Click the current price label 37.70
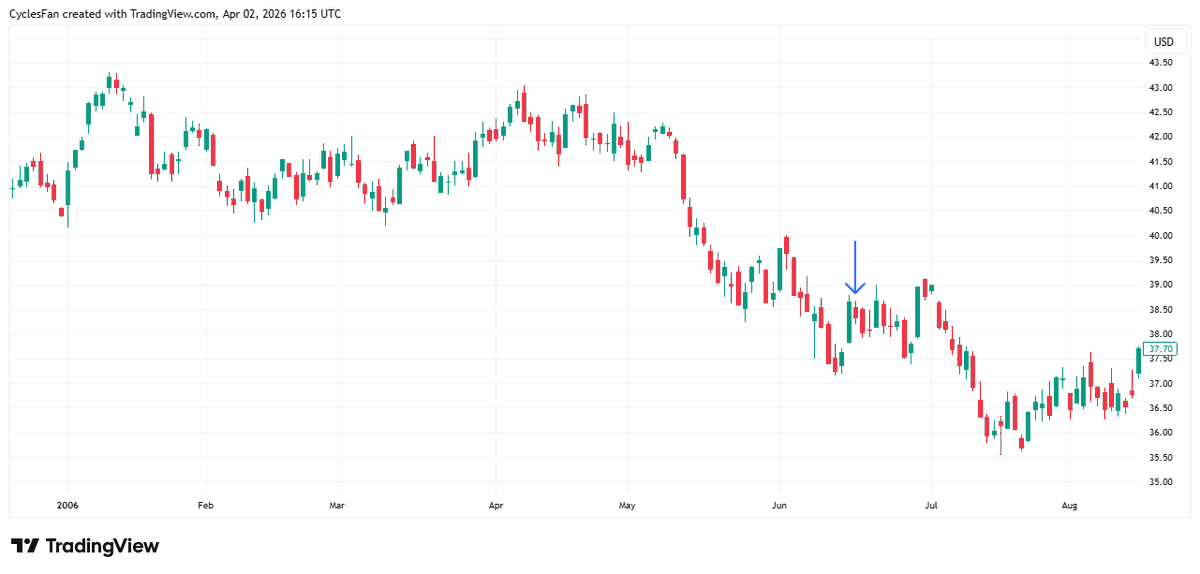Image resolution: width=1200 pixels, height=574 pixels. point(1161,349)
